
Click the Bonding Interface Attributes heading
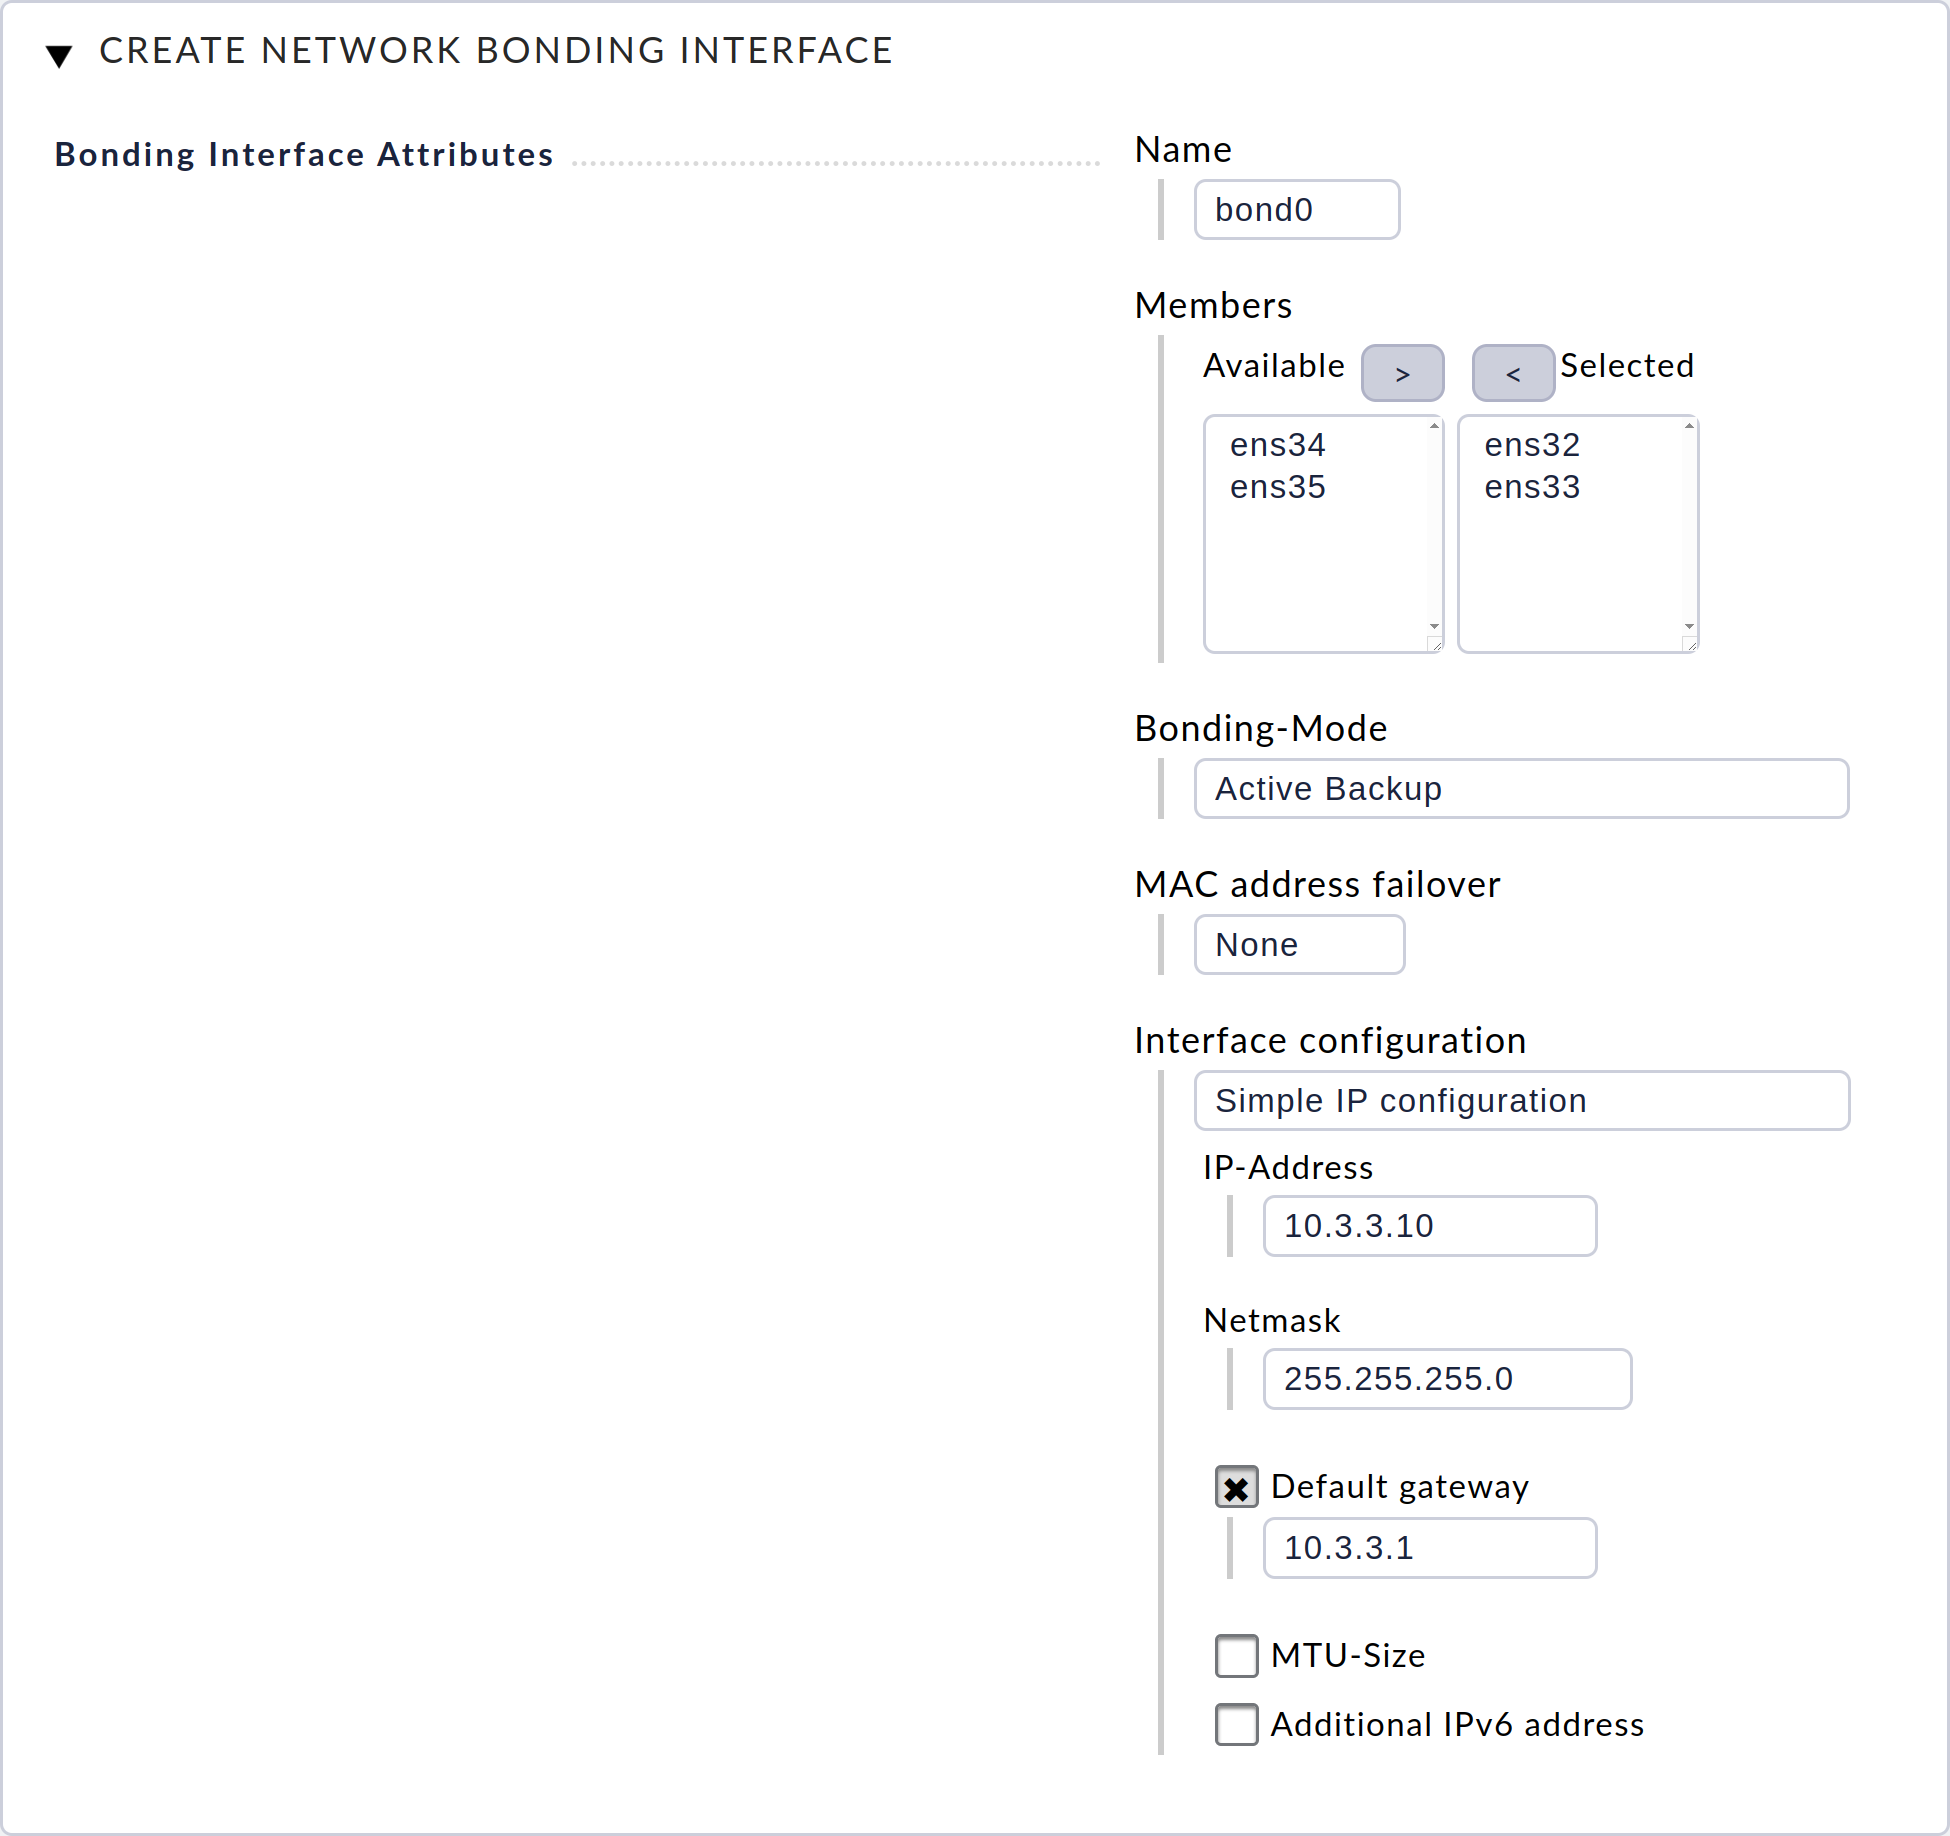point(304,154)
